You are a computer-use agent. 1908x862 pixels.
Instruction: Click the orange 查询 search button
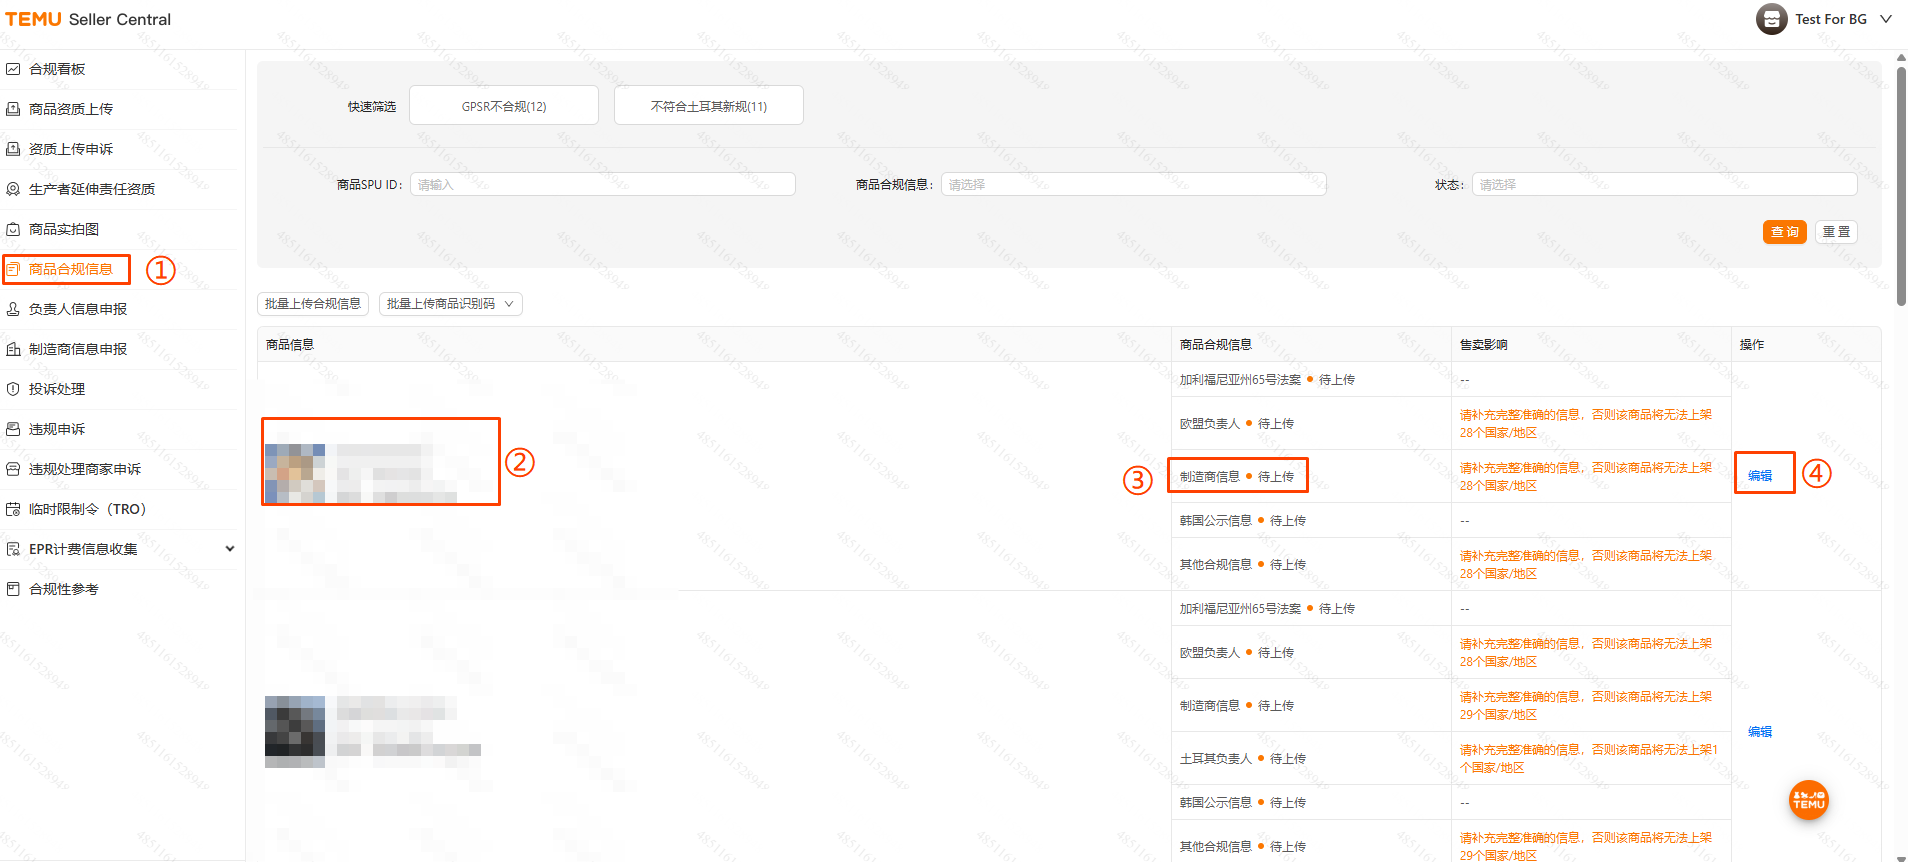(1784, 232)
